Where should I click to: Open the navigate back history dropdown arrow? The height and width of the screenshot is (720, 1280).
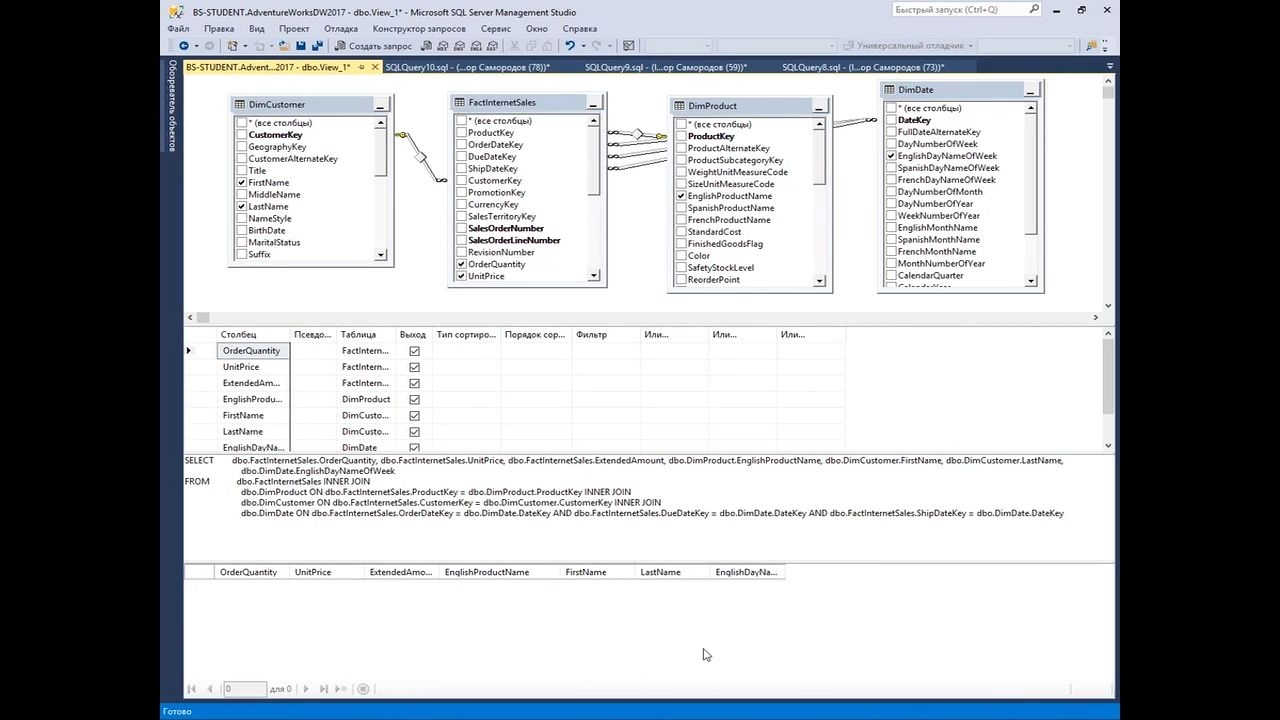tap(195, 46)
